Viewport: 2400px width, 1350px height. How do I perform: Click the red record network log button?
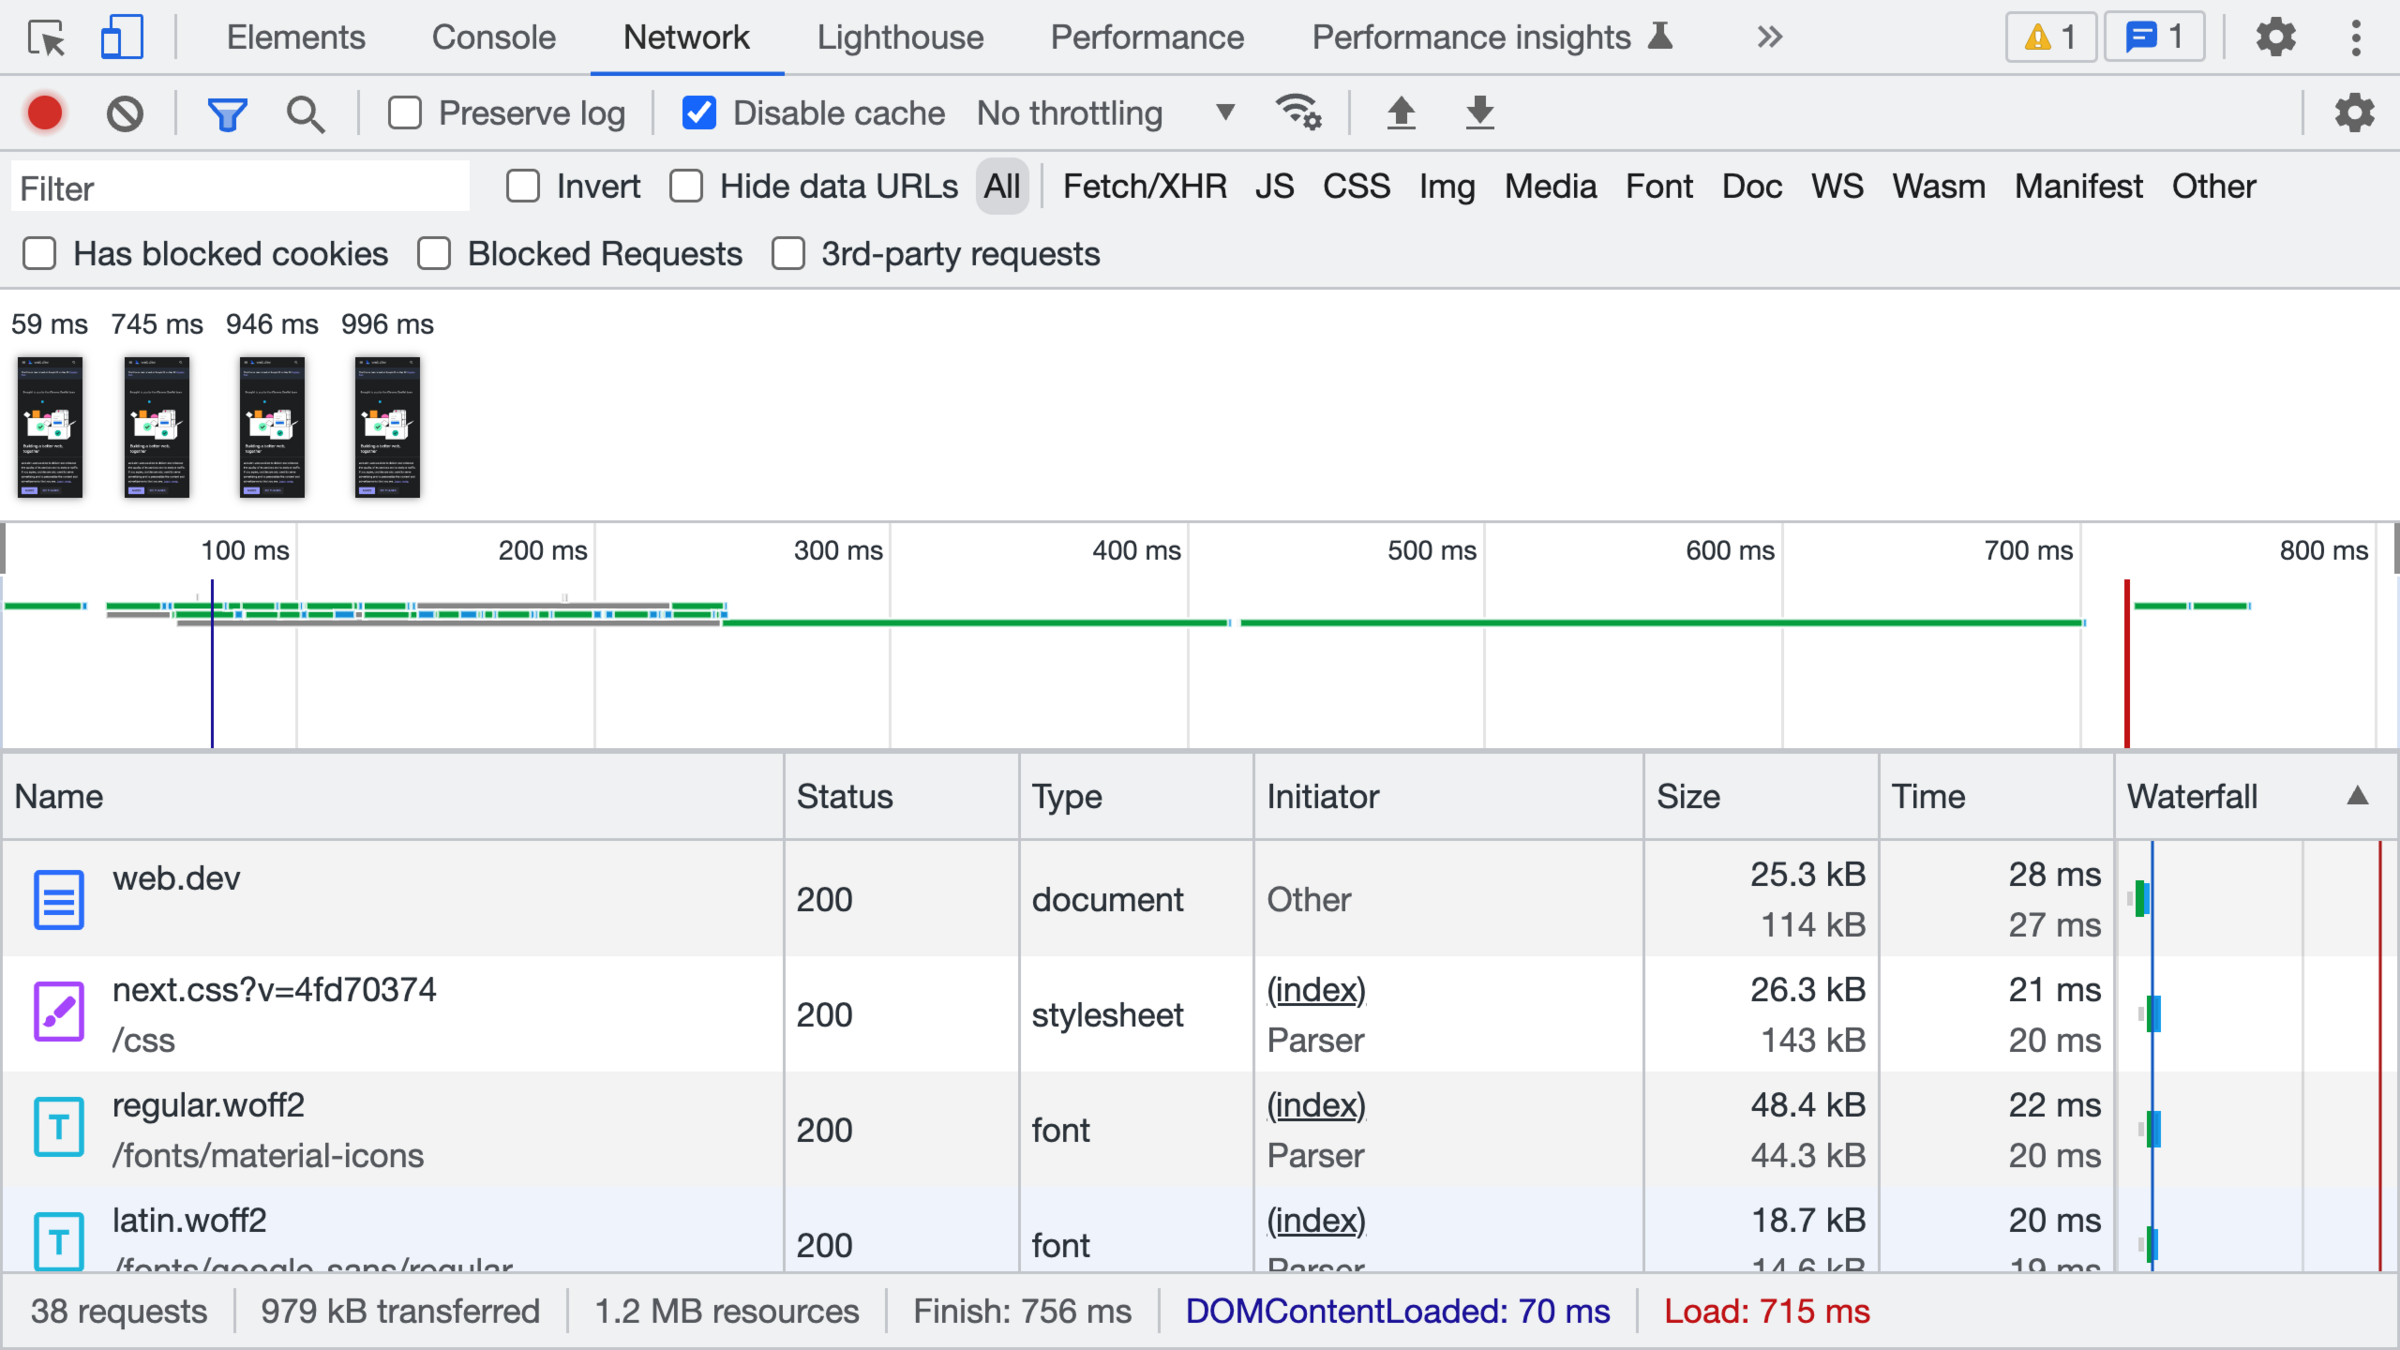(45, 113)
